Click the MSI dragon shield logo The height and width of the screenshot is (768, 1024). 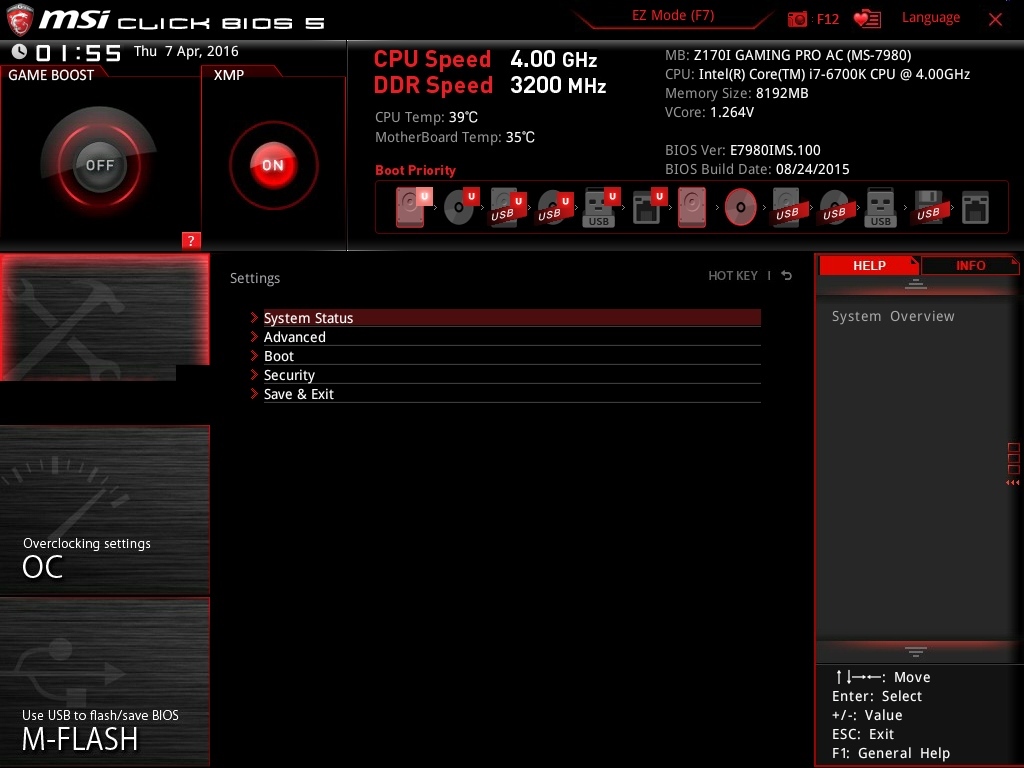click(x=20, y=20)
